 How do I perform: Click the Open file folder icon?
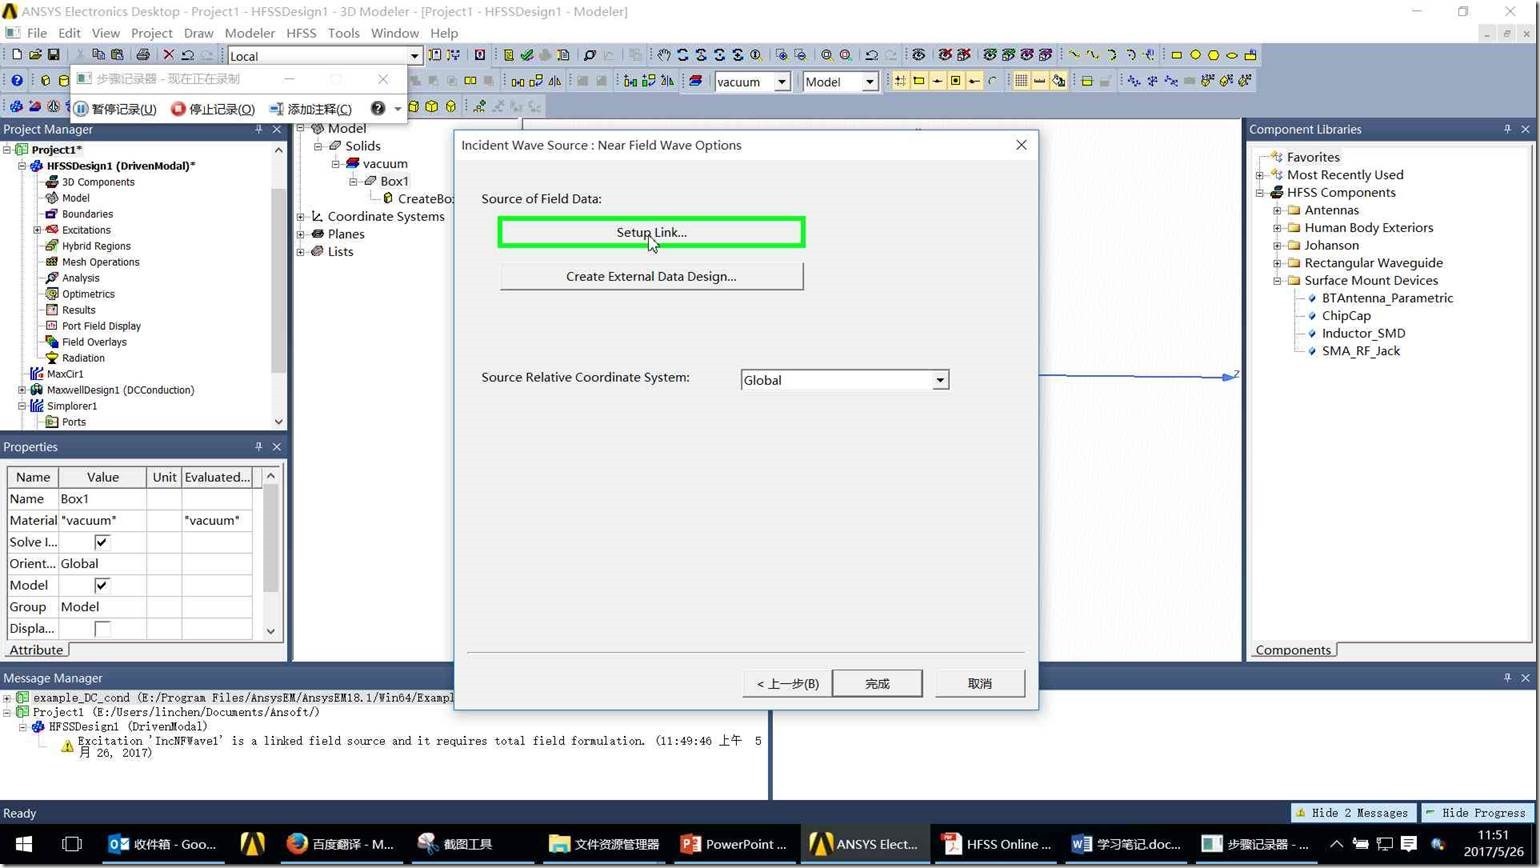(x=35, y=55)
